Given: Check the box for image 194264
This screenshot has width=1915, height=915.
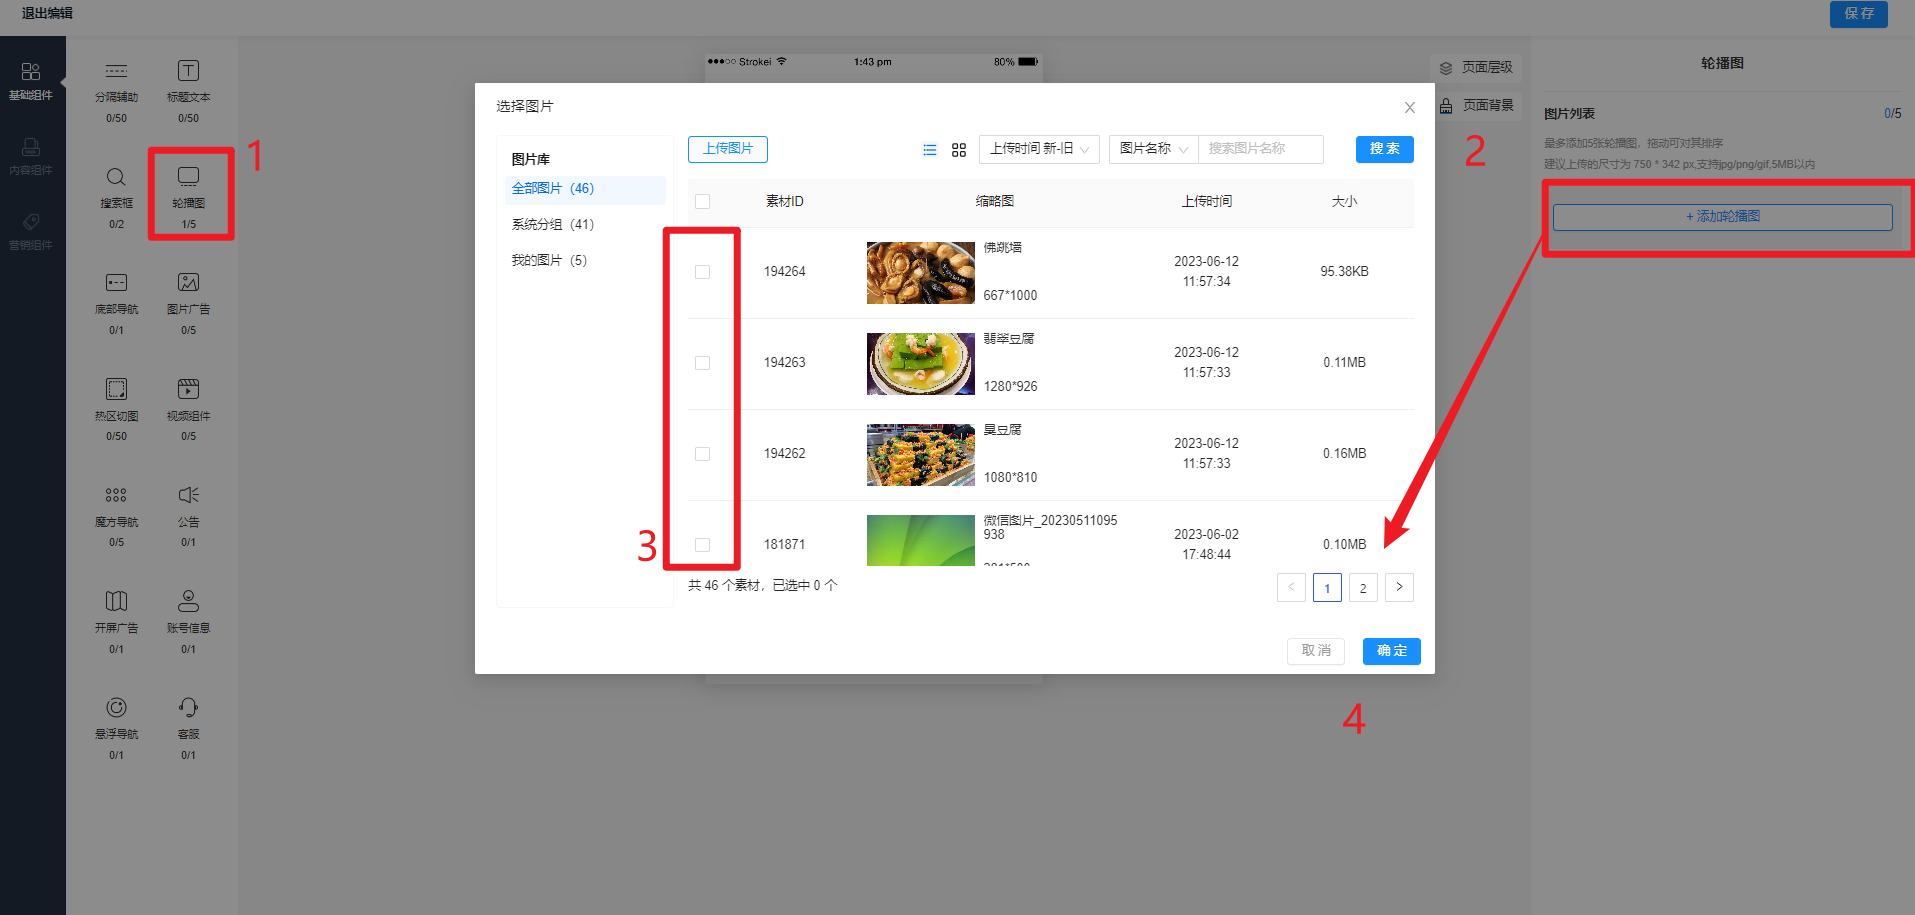Looking at the screenshot, I should coord(702,272).
